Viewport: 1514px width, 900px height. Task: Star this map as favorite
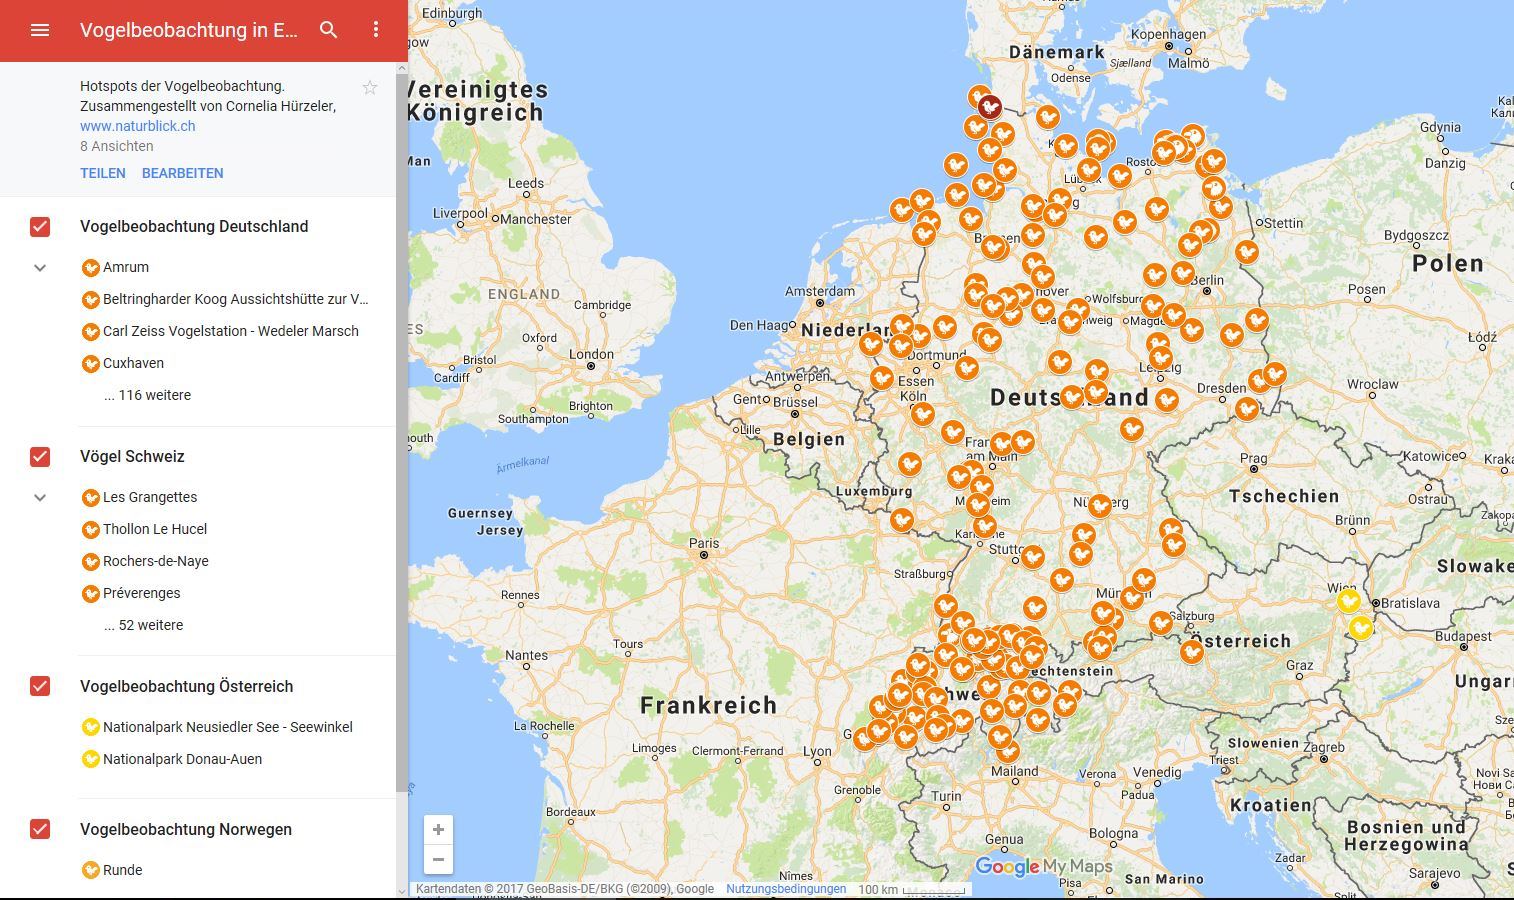[x=370, y=88]
